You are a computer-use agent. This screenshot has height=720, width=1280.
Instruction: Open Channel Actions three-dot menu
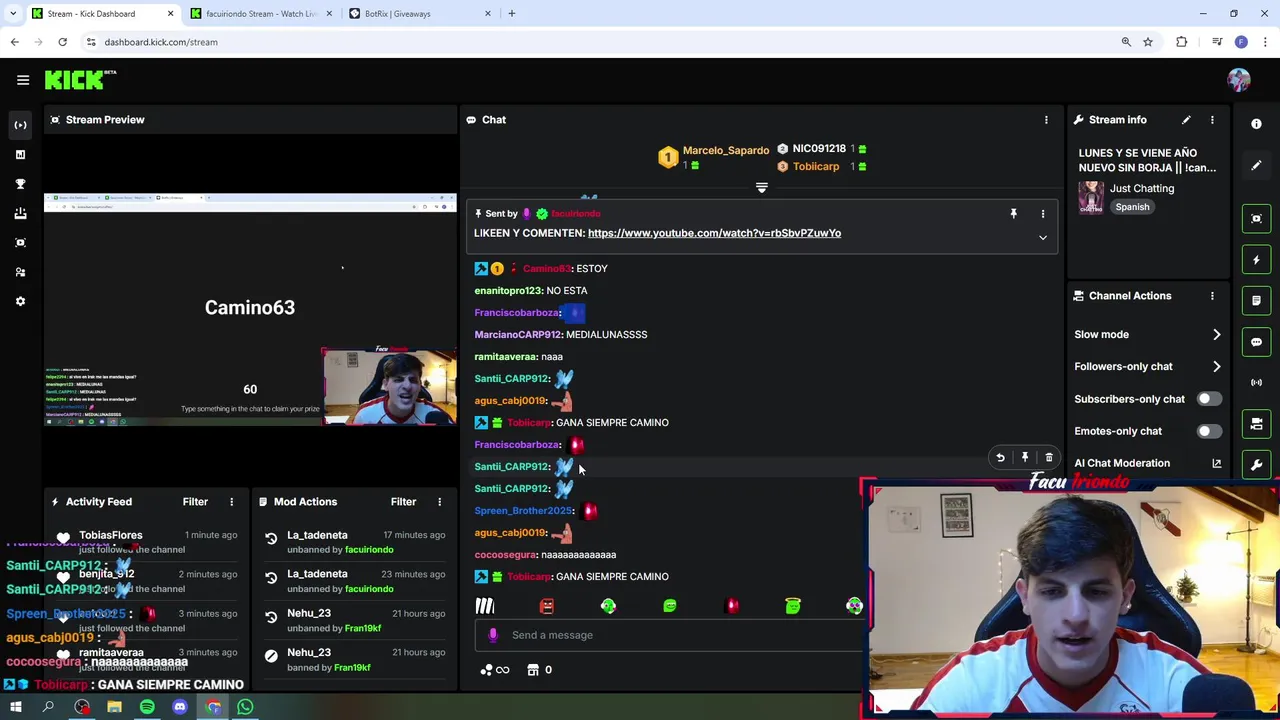click(1212, 296)
